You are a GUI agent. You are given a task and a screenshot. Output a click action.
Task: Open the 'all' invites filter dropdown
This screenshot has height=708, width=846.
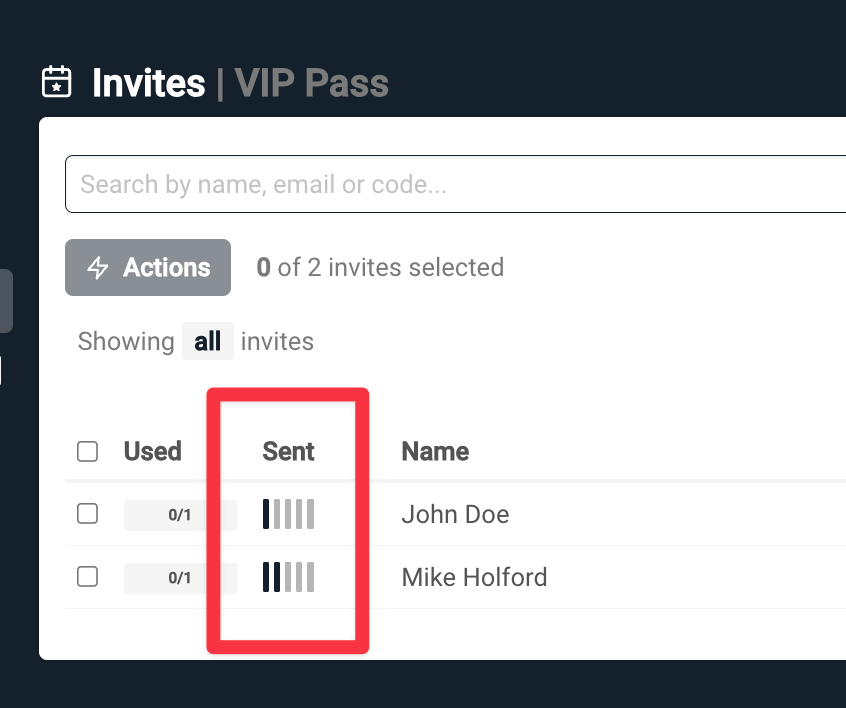click(208, 341)
